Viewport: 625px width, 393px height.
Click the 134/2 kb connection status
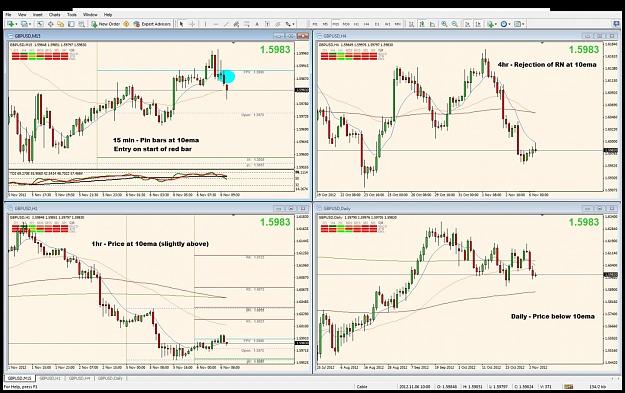[598, 387]
